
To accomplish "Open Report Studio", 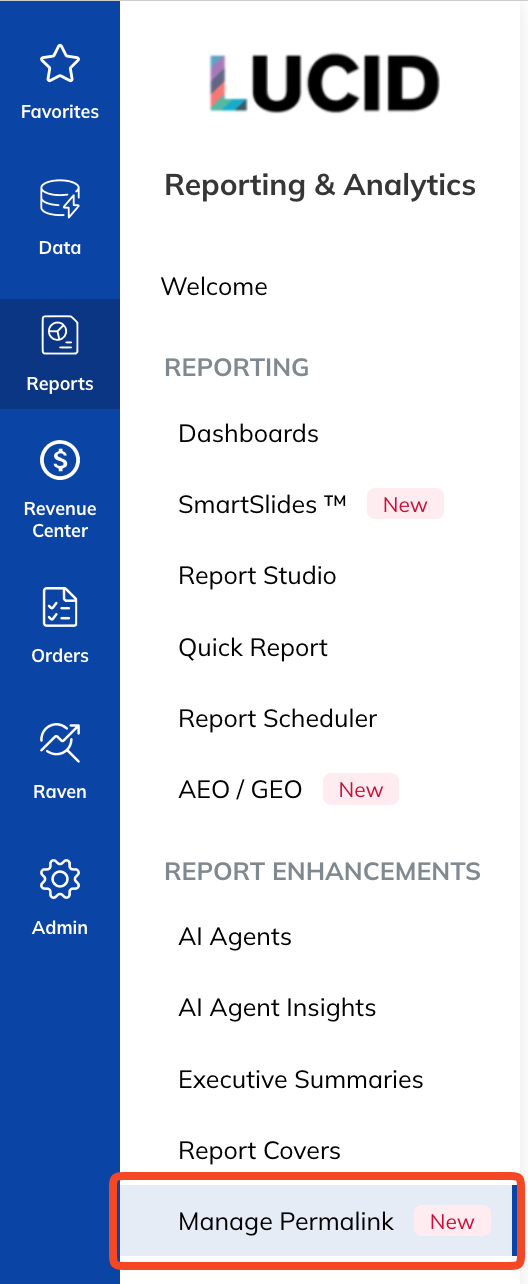I will 257,576.
